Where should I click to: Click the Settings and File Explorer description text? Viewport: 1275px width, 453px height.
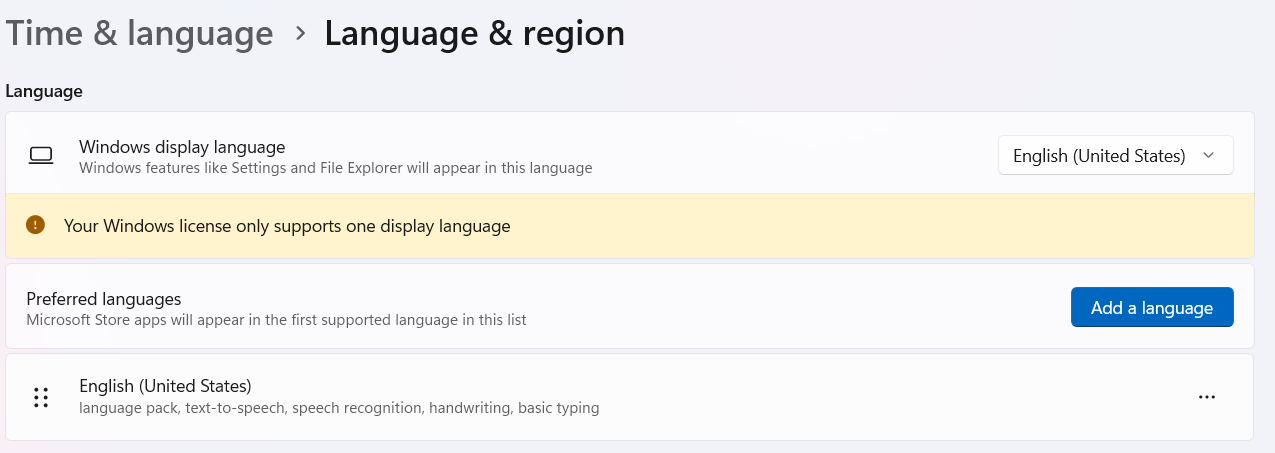point(335,168)
